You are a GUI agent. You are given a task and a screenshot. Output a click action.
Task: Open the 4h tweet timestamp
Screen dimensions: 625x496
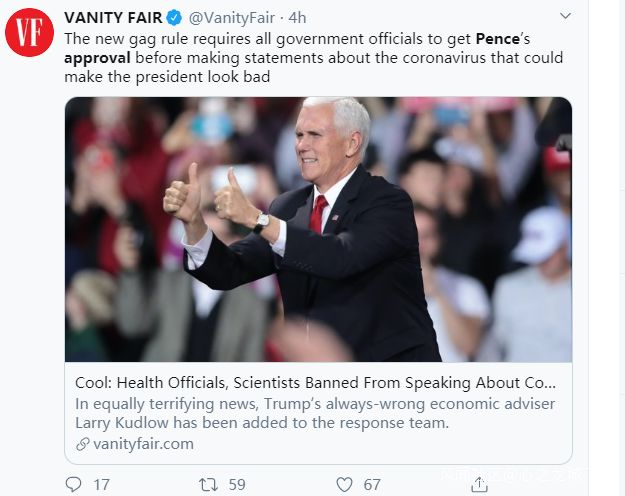coord(298,17)
